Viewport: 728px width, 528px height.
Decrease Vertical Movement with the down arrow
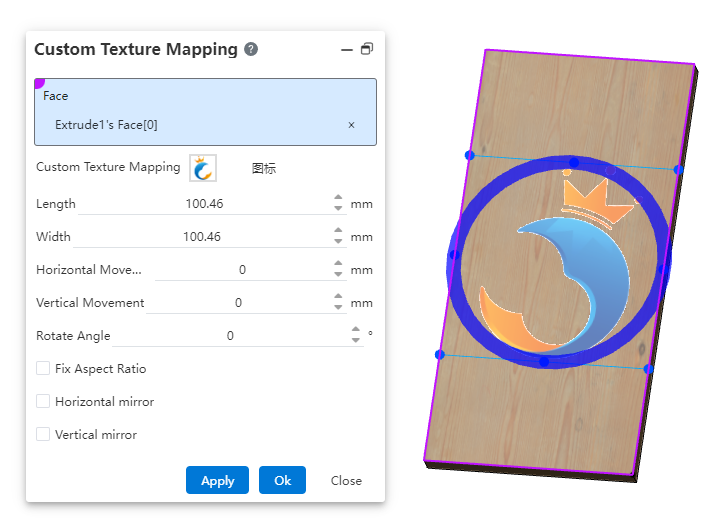(x=338, y=307)
